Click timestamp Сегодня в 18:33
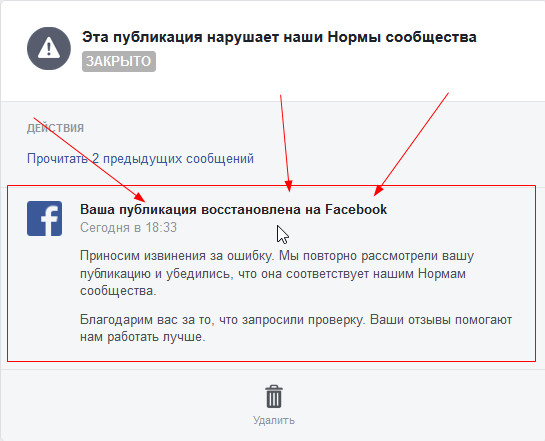This screenshot has width=545, height=441. [x=128, y=228]
